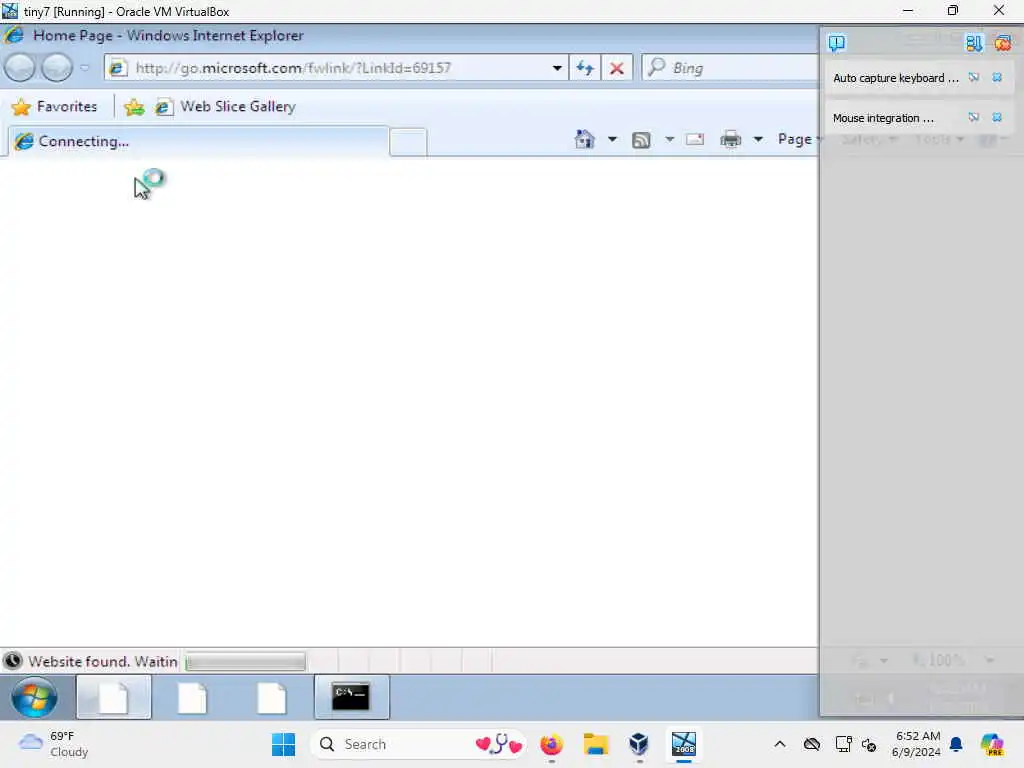Launch Firefox from the host taskbar
The width and height of the screenshot is (1024, 768).
click(551, 744)
